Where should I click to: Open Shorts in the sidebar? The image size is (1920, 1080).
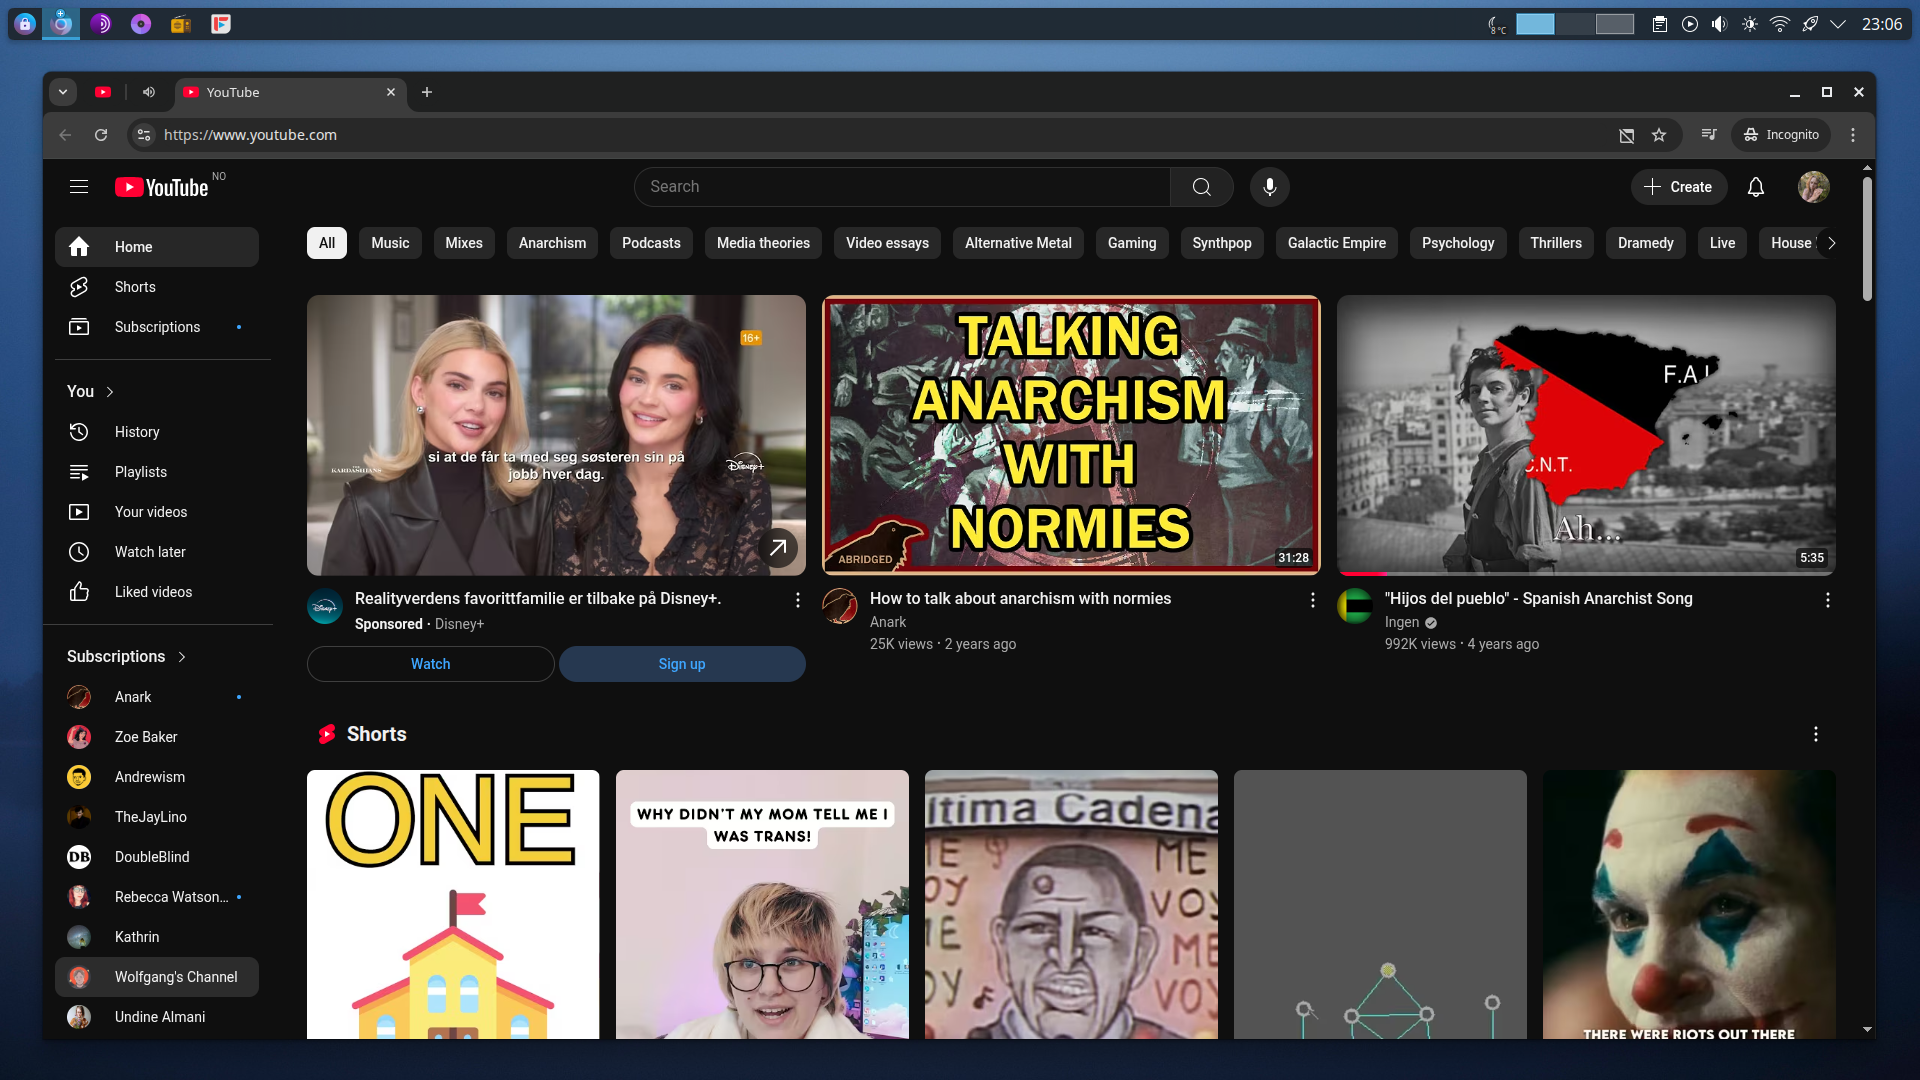point(157,287)
